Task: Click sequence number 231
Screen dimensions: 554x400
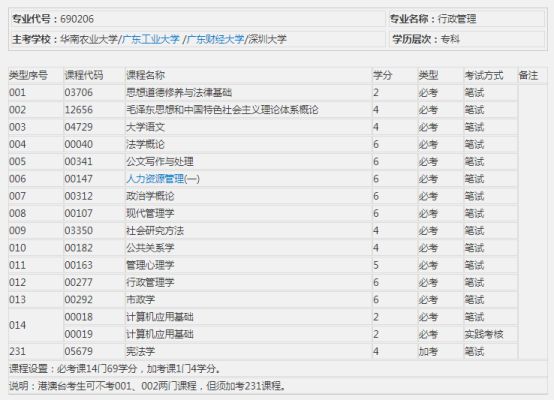Action: click(17, 352)
